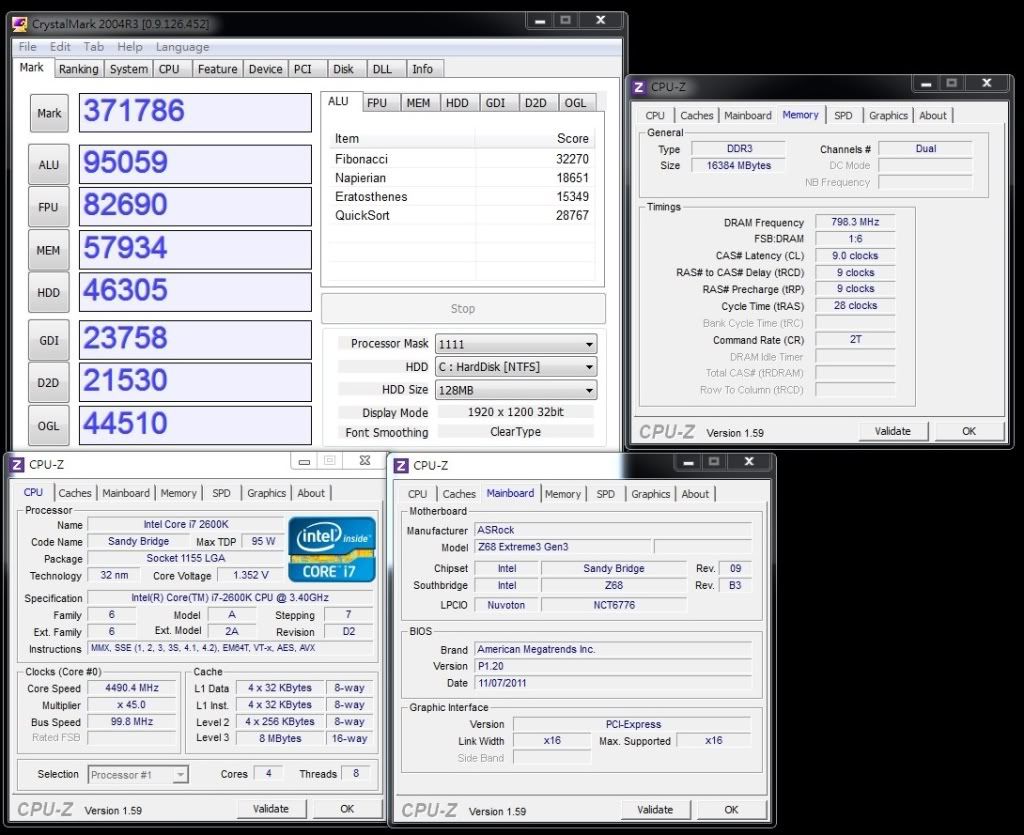Viewport: 1024px width, 835px height.
Task: Click the Fibonacci score row
Action: point(462,159)
